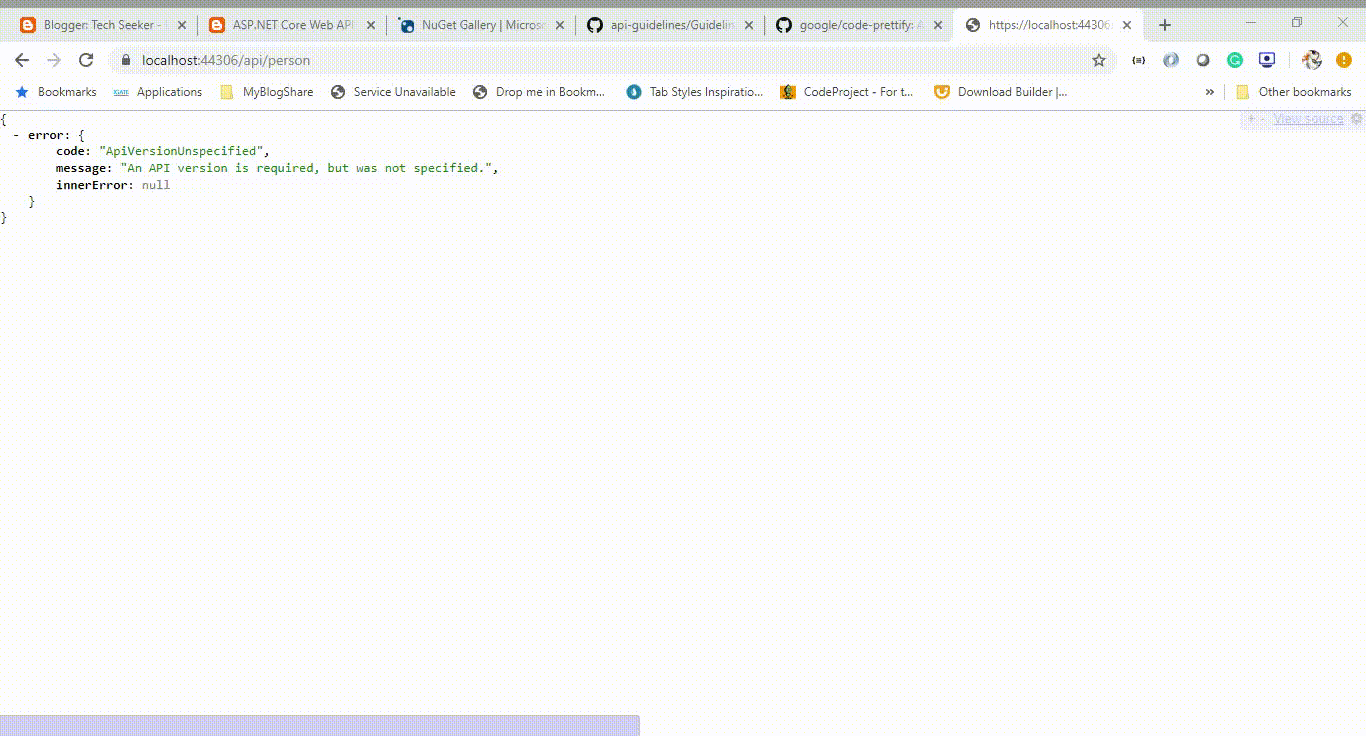Reload the page with the refresh icon

[x=86, y=60]
